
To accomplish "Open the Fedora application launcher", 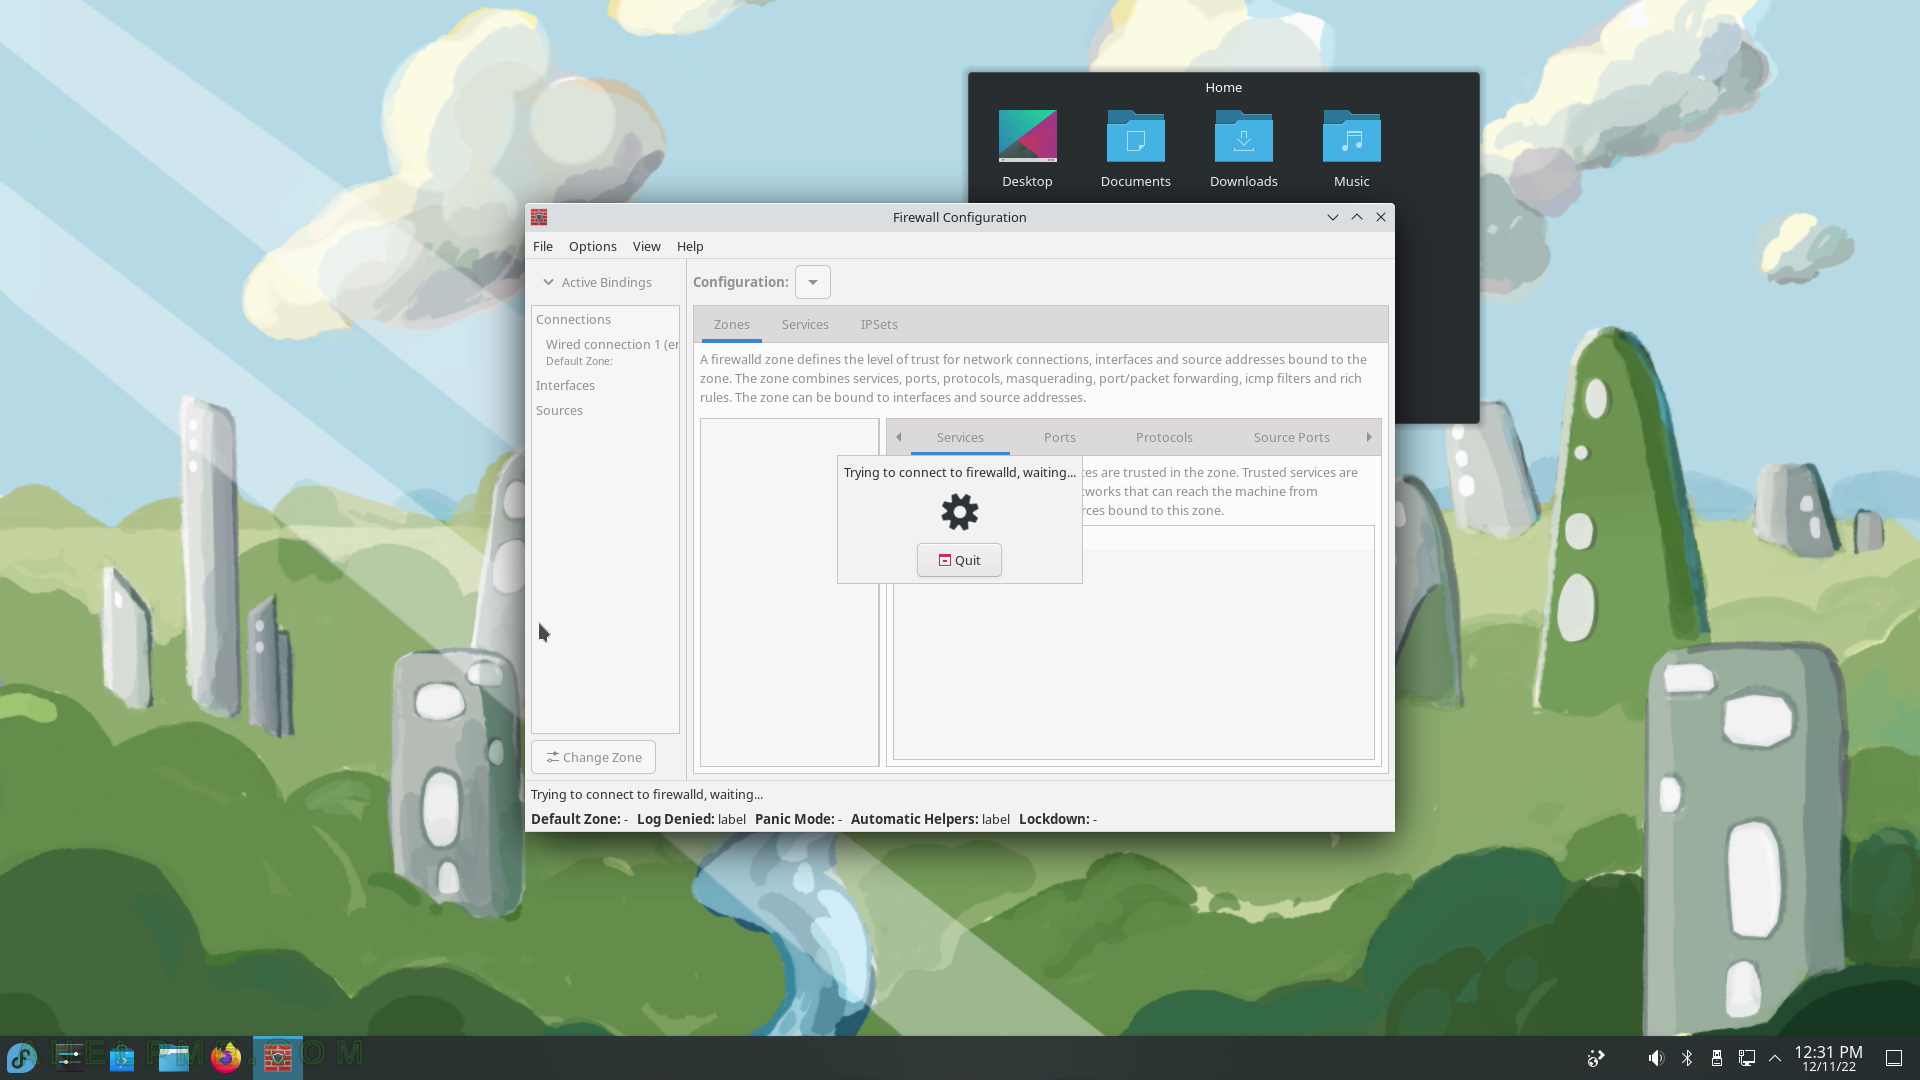I will click(x=22, y=1057).
